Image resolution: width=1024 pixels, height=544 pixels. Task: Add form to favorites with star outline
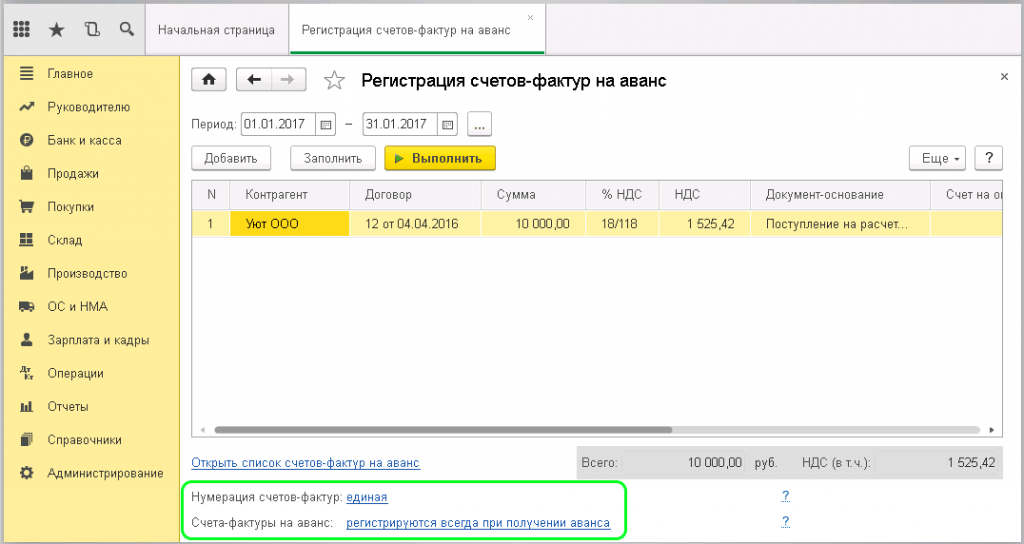tap(336, 81)
